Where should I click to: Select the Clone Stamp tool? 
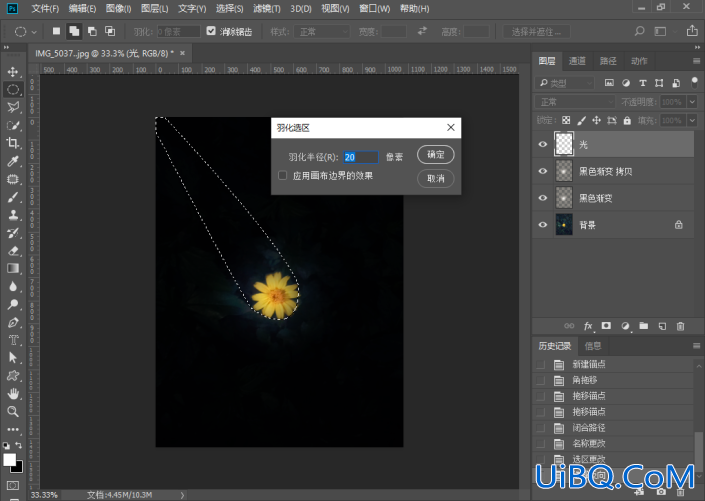[13, 215]
